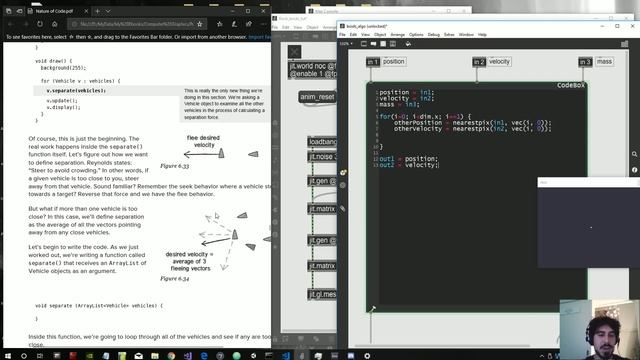Click the 'set tabs aside' icon in Edge
Image resolution: width=640 pixels, height=360 pixels.
click(19, 11)
